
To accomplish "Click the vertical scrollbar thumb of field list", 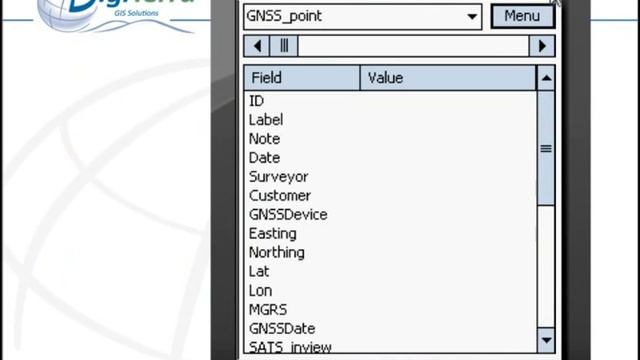I will [x=546, y=148].
